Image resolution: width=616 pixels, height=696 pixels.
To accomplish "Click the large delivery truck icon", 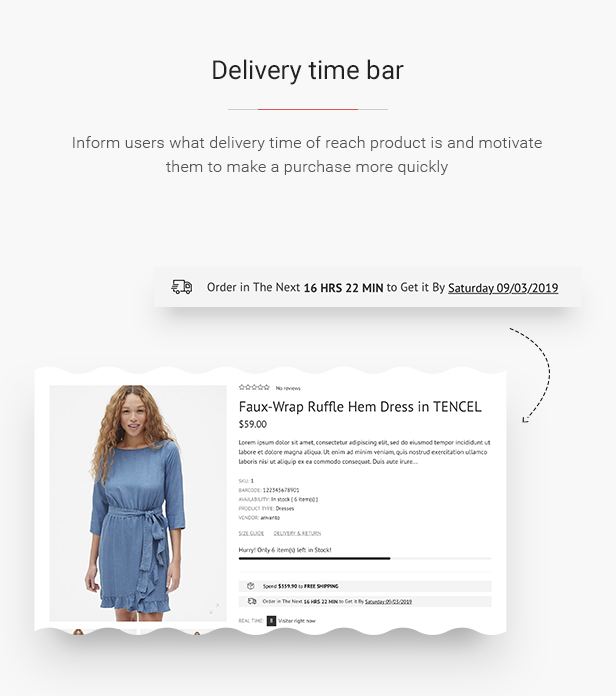I will (x=182, y=287).
